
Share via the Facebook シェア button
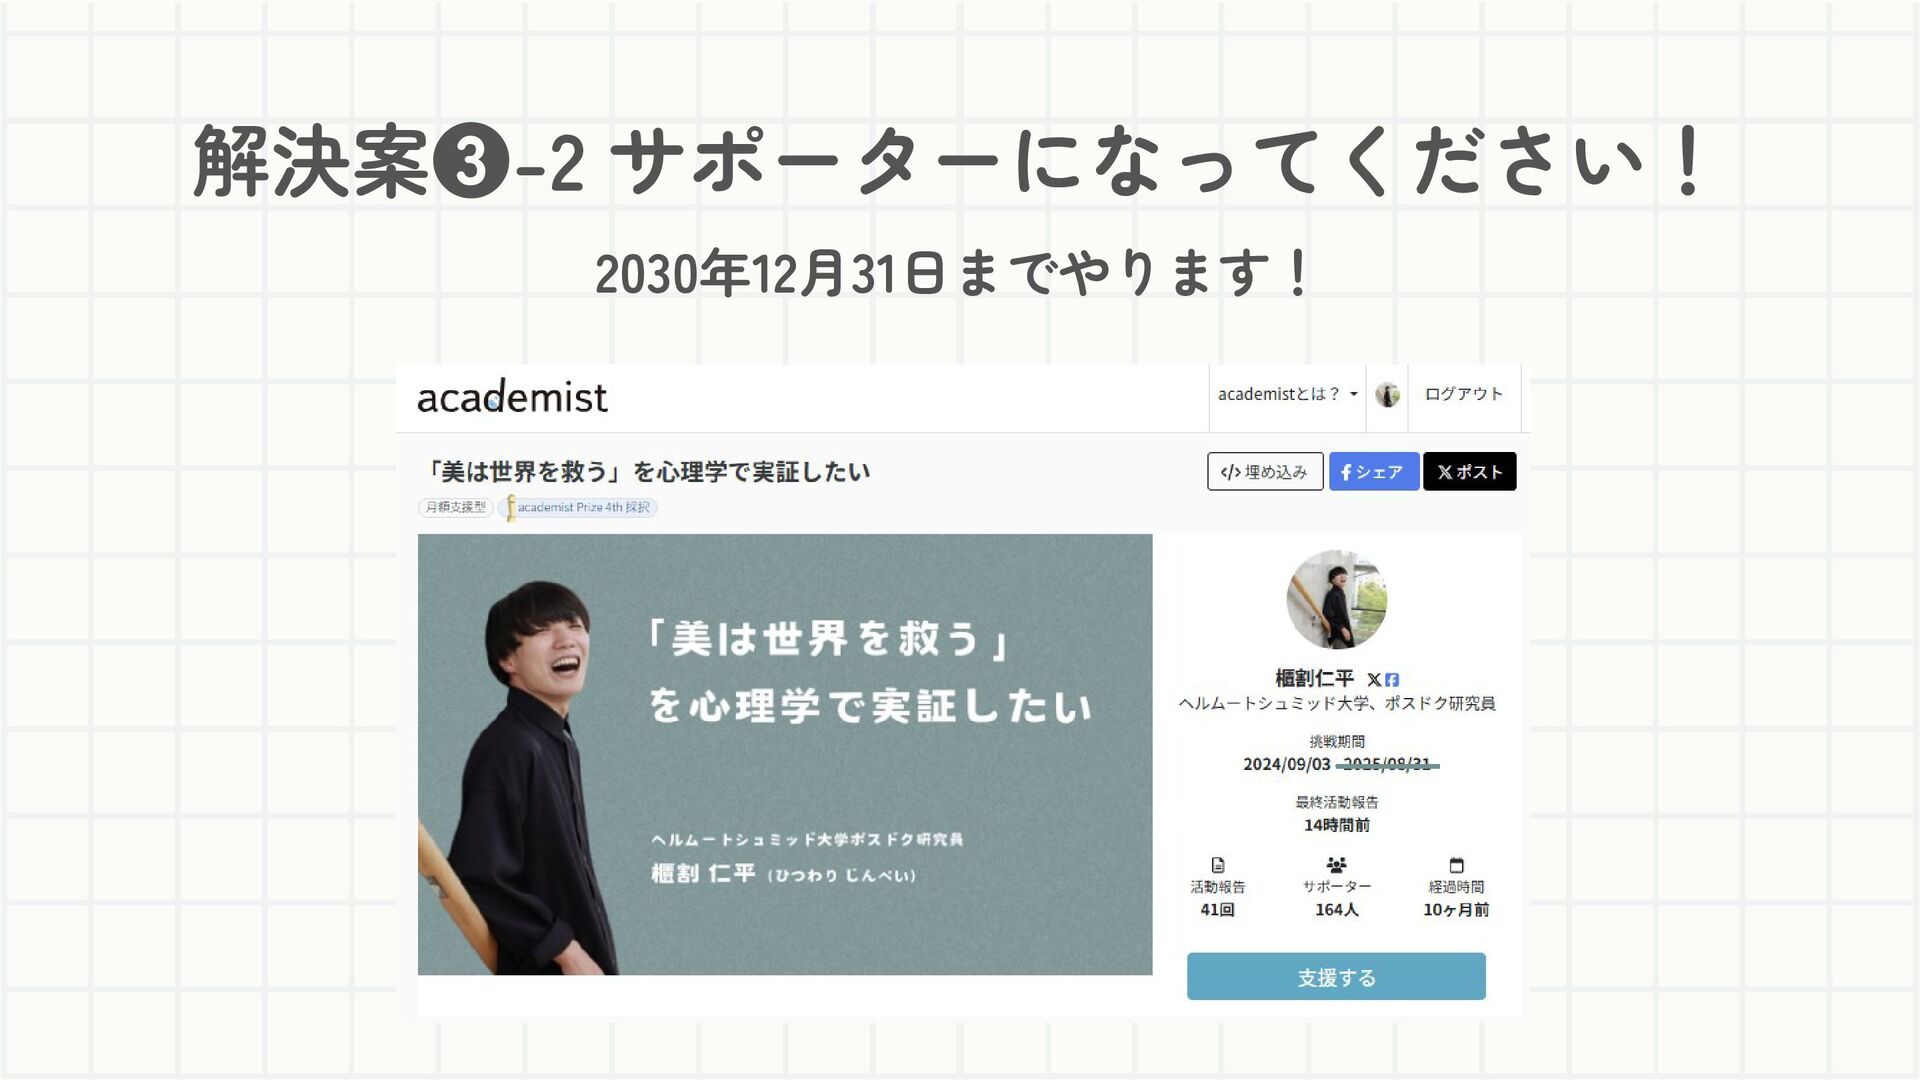click(x=1373, y=471)
